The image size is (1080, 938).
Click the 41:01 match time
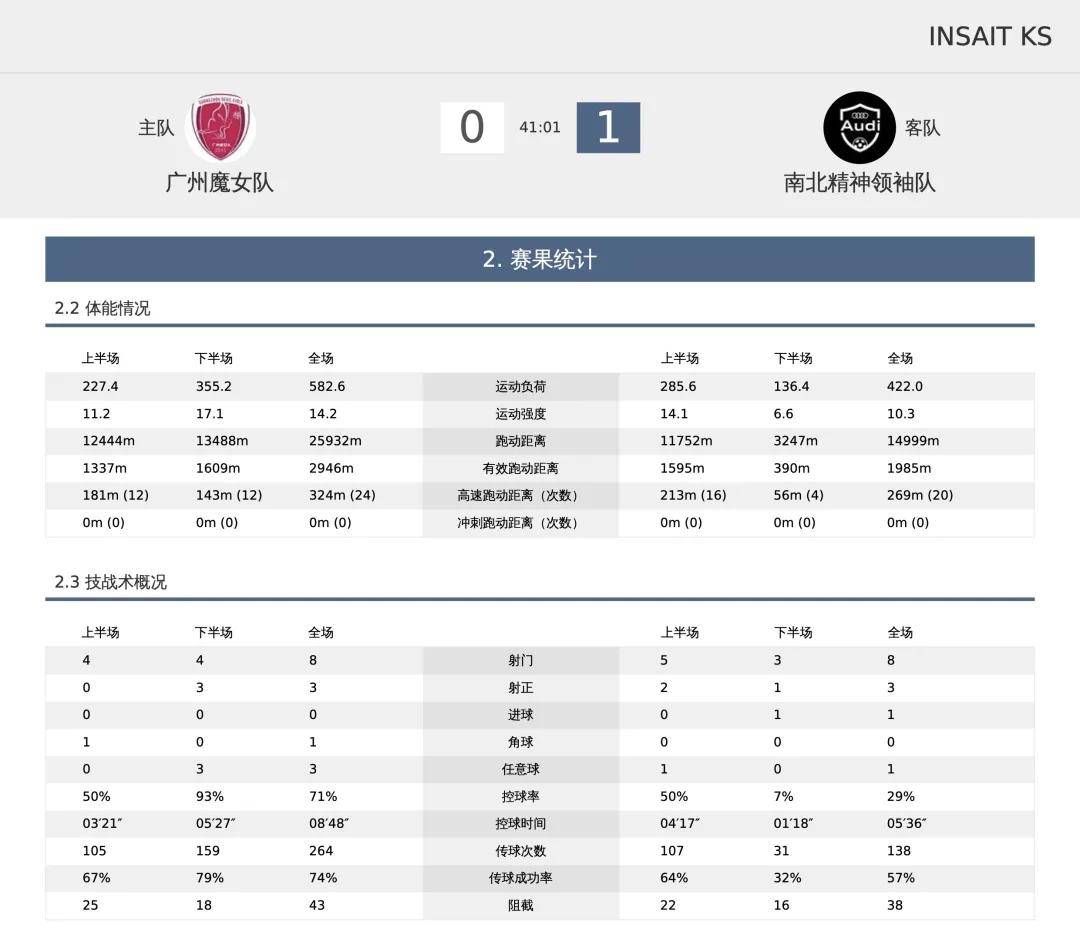(x=540, y=128)
